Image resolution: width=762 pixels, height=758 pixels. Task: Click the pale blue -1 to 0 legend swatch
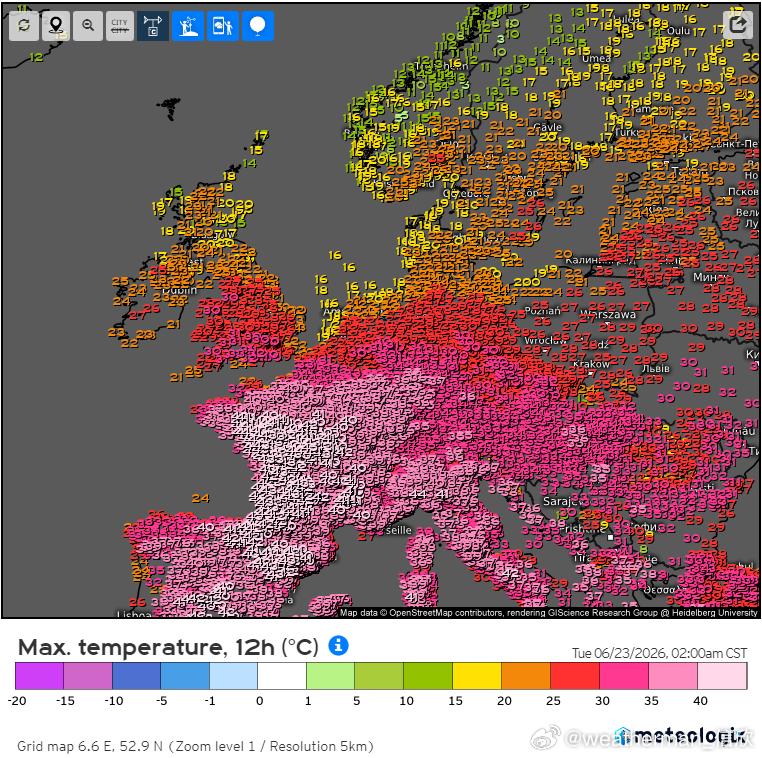point(234,675)
